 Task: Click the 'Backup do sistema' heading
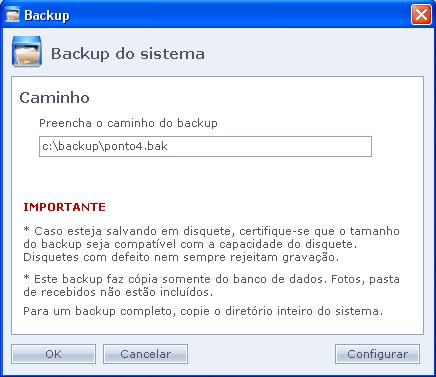point(128,54)
